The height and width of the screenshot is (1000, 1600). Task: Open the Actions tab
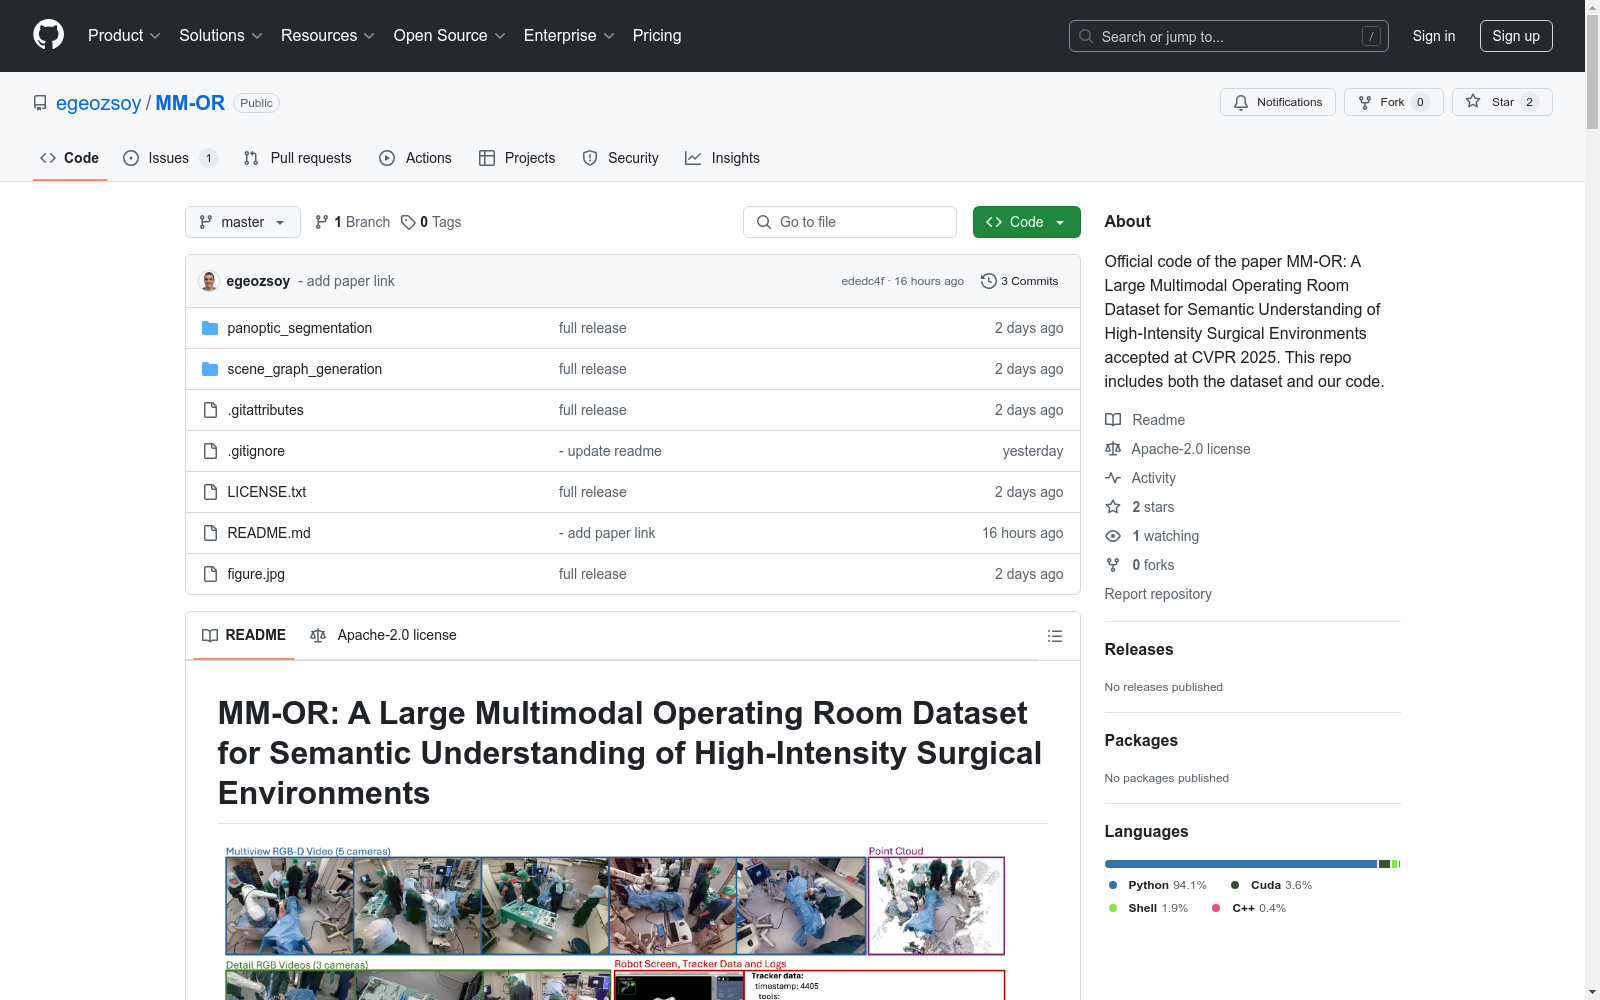click(416, 158)
